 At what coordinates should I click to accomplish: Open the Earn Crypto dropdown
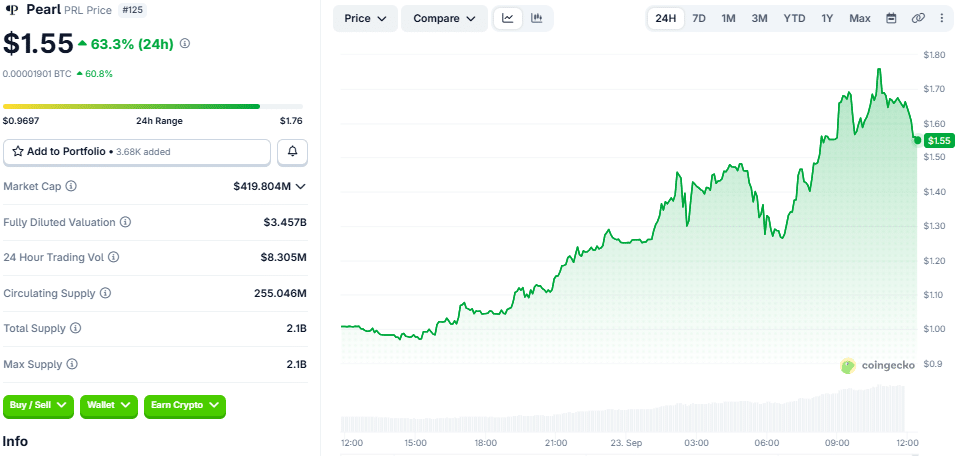coord(184,406)
